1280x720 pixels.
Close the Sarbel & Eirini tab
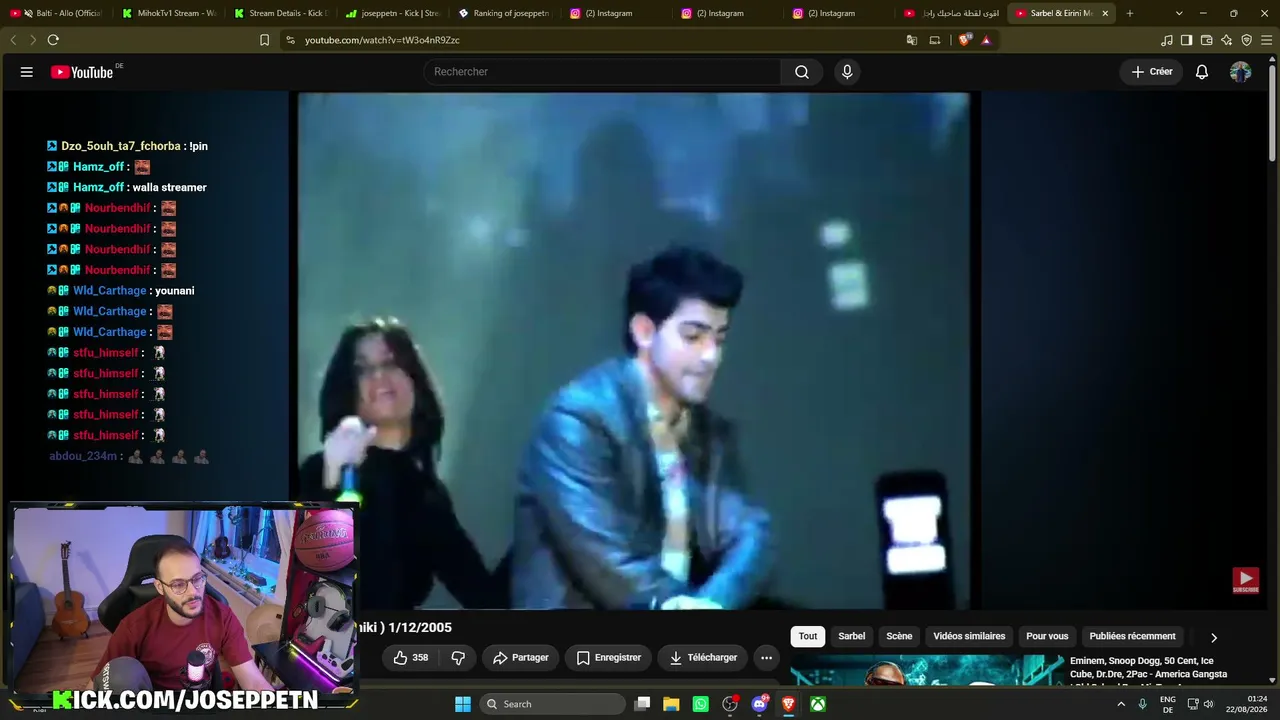click(x=1105, y=13)
